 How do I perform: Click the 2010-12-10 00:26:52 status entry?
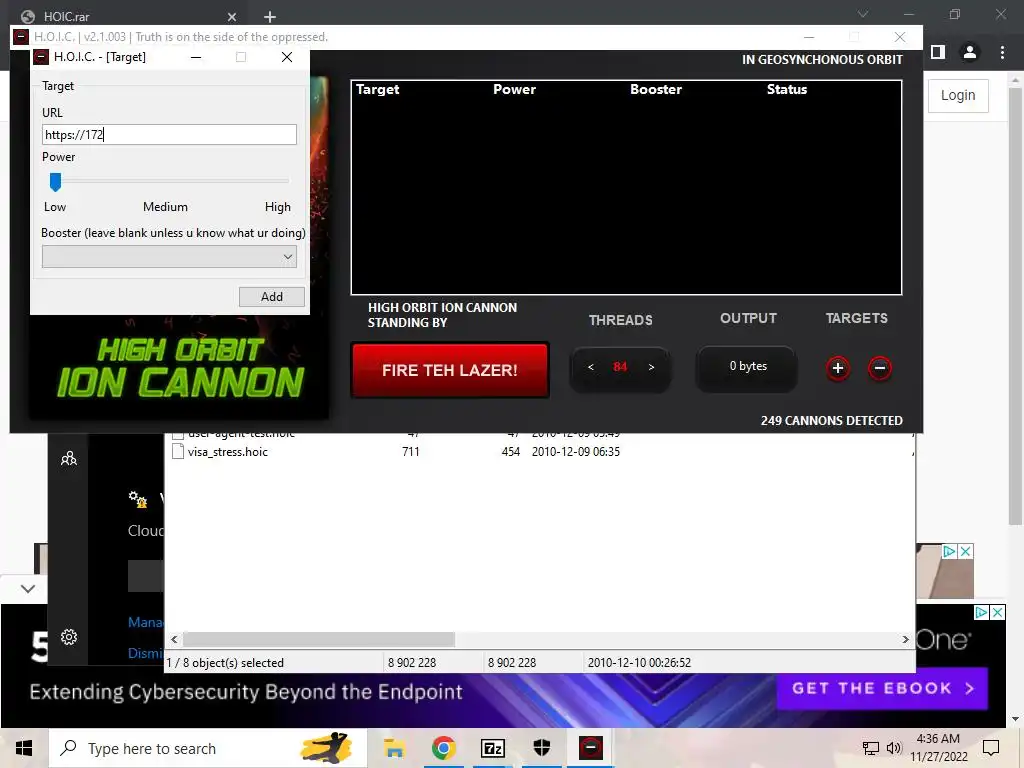(x=639, y=663)
